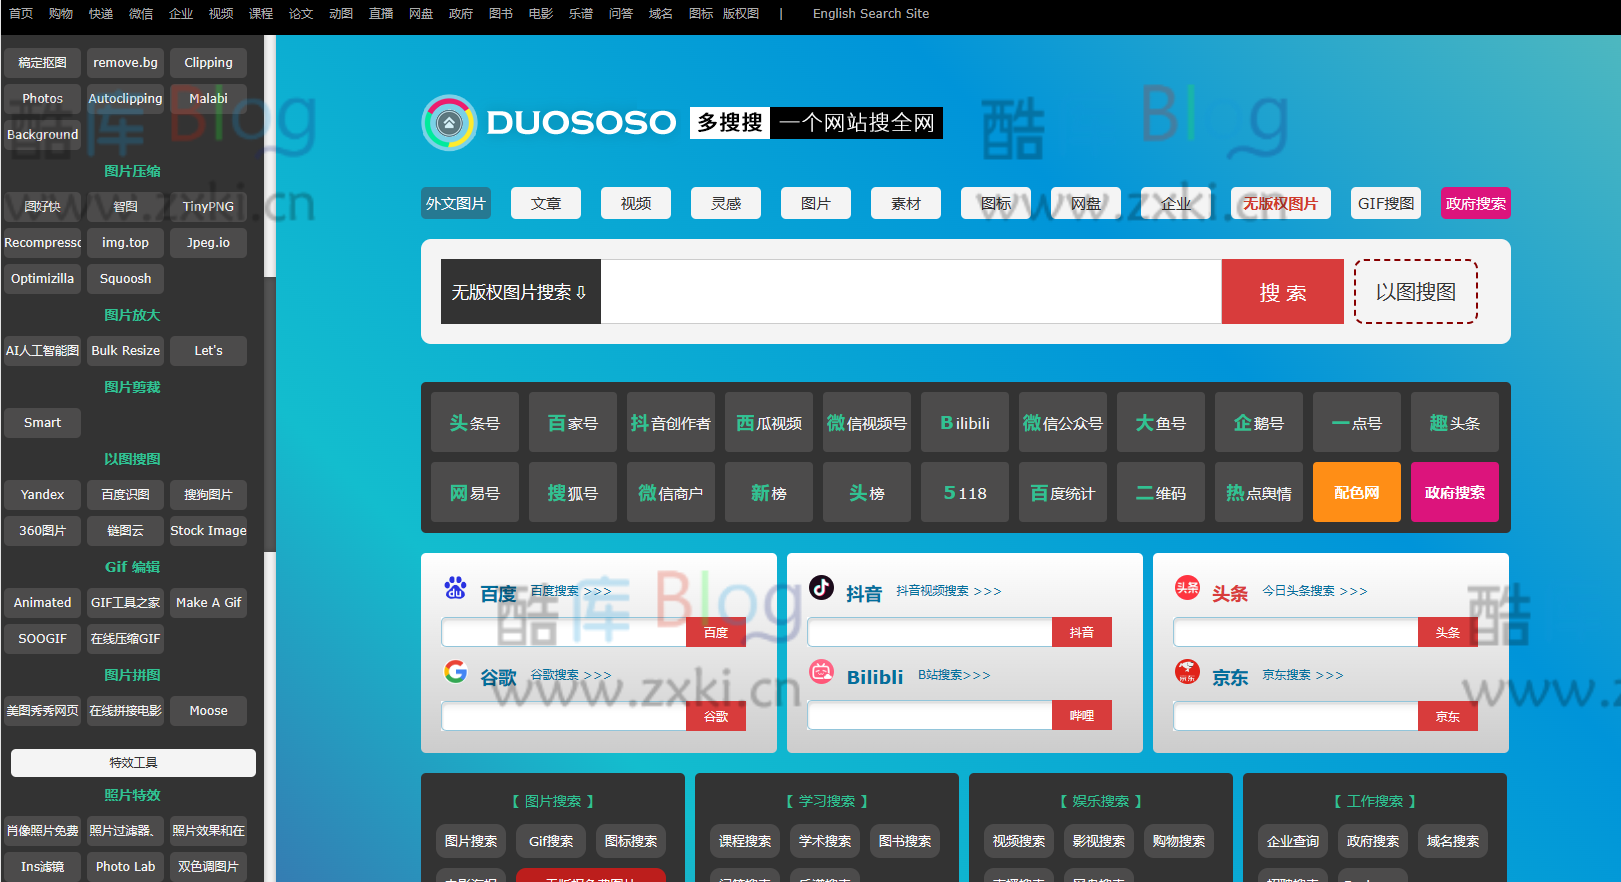The image size is (1621, 882).
Task: Open the 购物 top menu item
Action: (61, 13)
